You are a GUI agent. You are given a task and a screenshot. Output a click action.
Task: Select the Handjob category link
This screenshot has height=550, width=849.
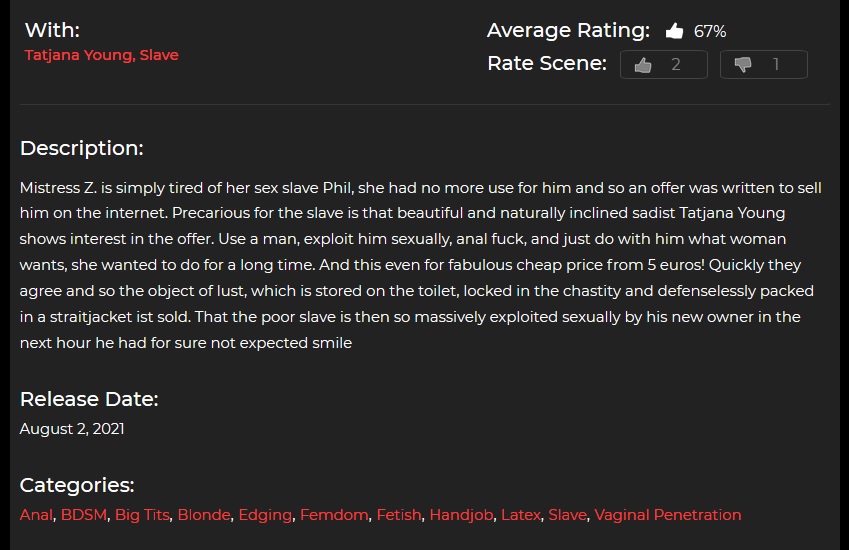tap(461, 515)
